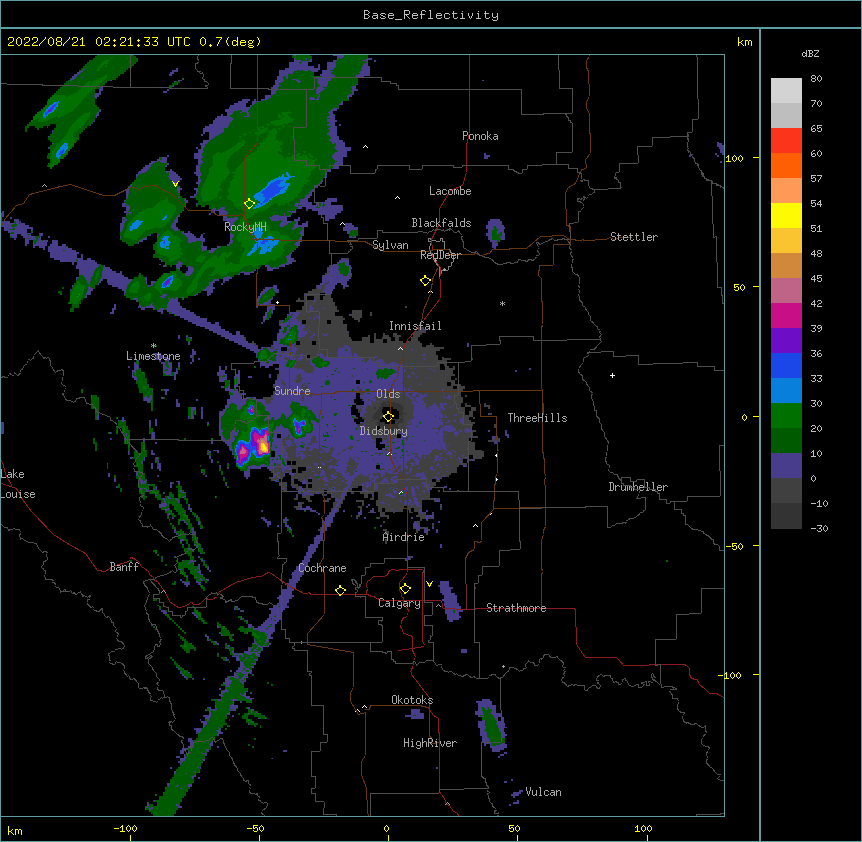Select the red 65-60 dBZ legend swatch
862x842 pixels.
click(x=786, y=141)
